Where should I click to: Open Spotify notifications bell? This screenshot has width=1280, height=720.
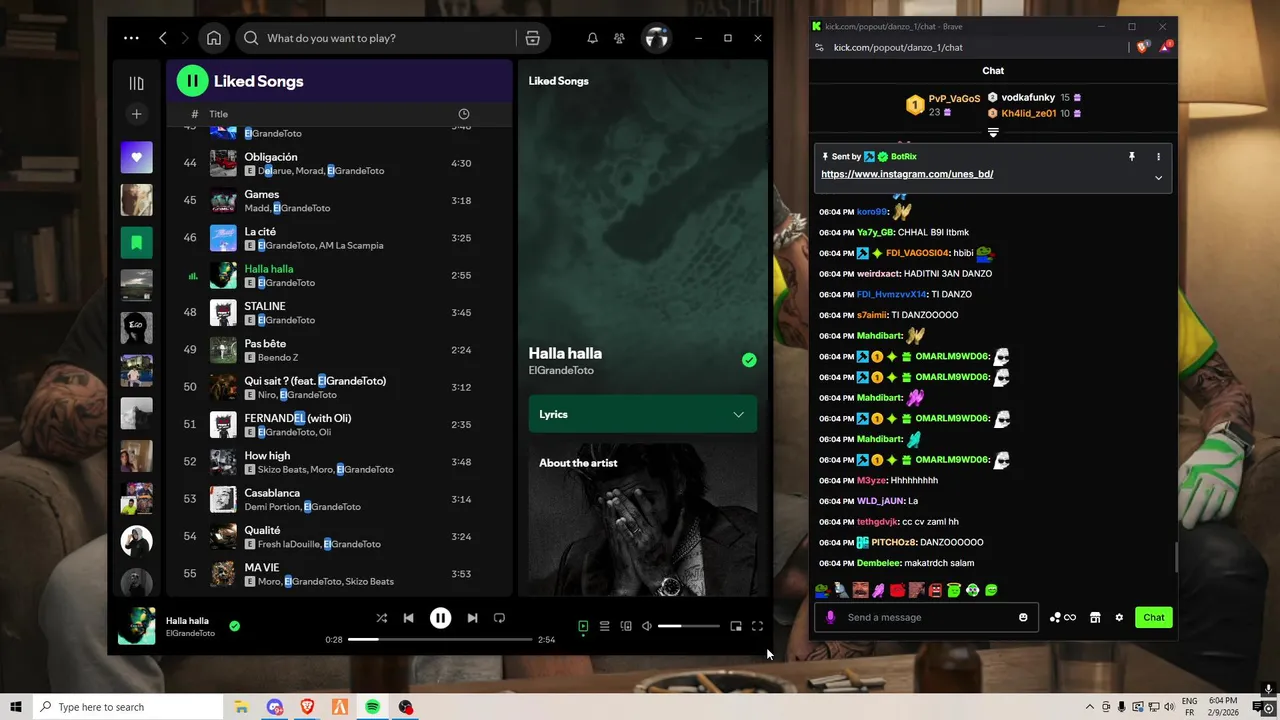[592, 38]
